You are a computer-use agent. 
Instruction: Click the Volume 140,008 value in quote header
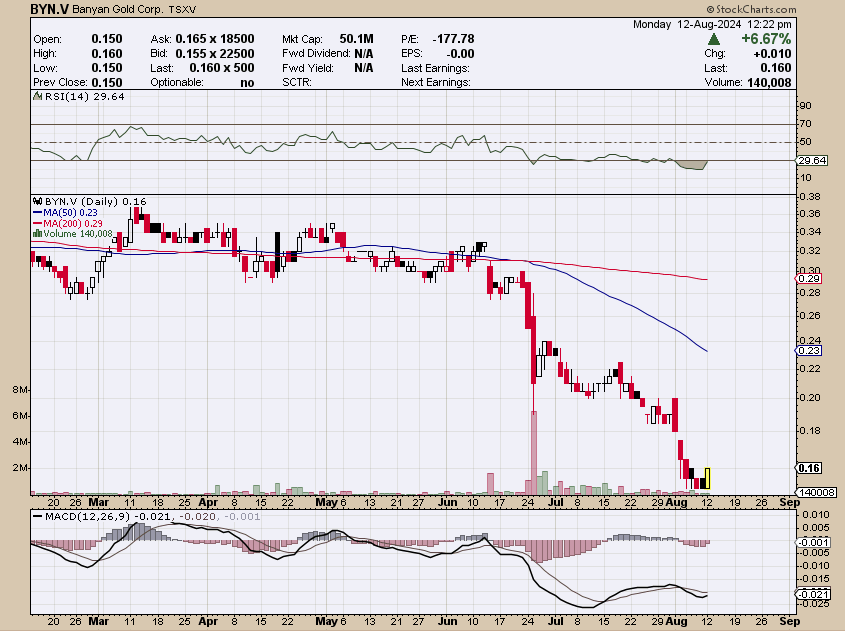click(769, 82)
